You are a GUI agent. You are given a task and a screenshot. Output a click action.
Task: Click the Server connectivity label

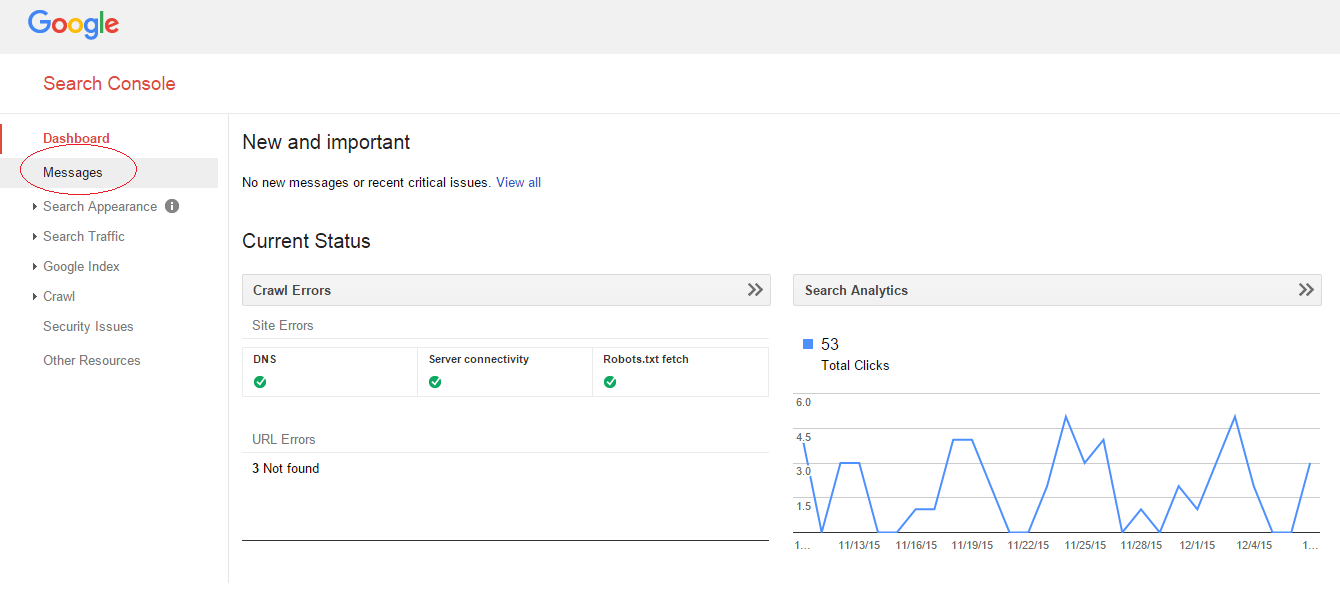[x=479, y=359]
